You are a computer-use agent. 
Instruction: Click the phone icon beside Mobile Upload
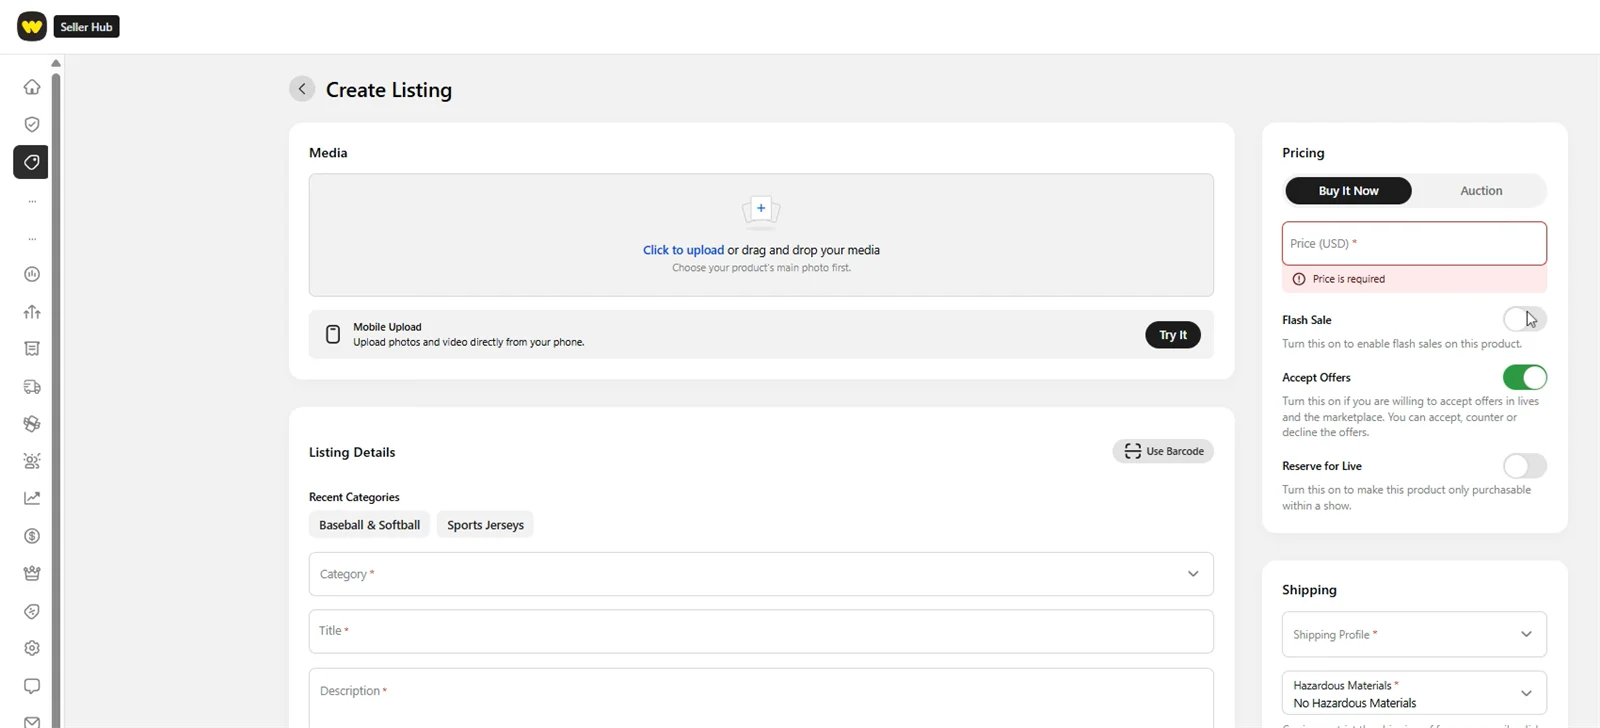tap(333, 334)
